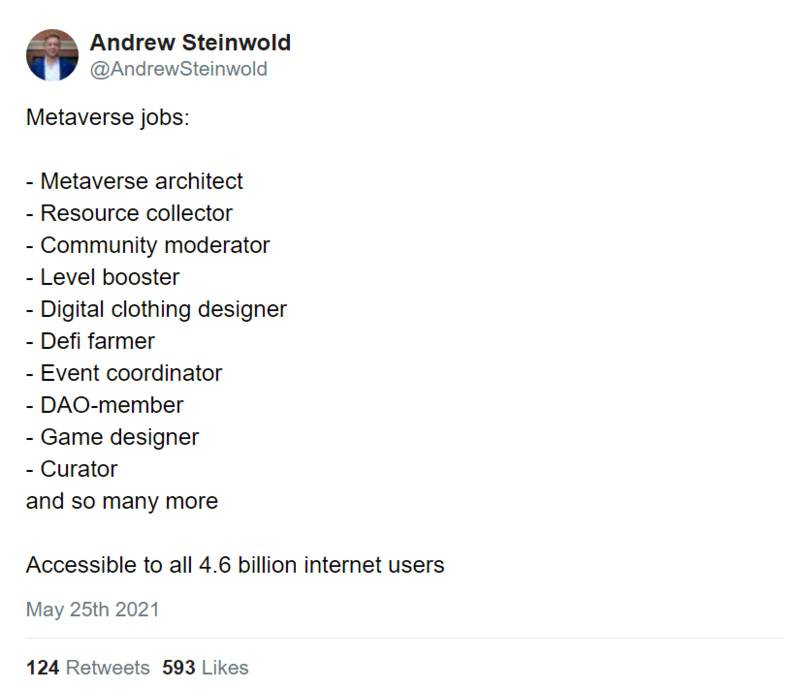Click the 'DAO-member' line

click(105, 405)
